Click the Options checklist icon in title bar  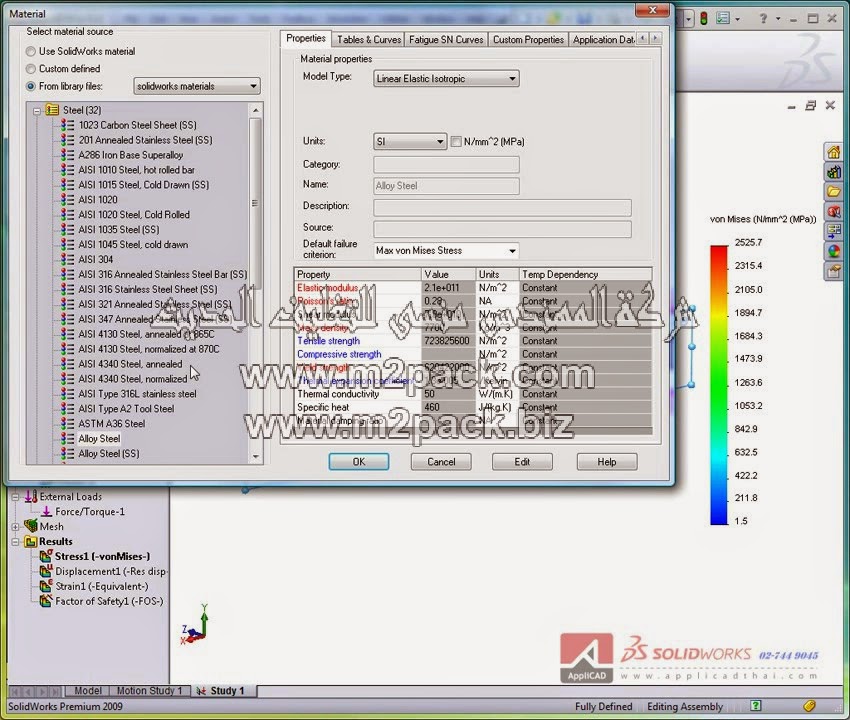[x=723, y=18]
